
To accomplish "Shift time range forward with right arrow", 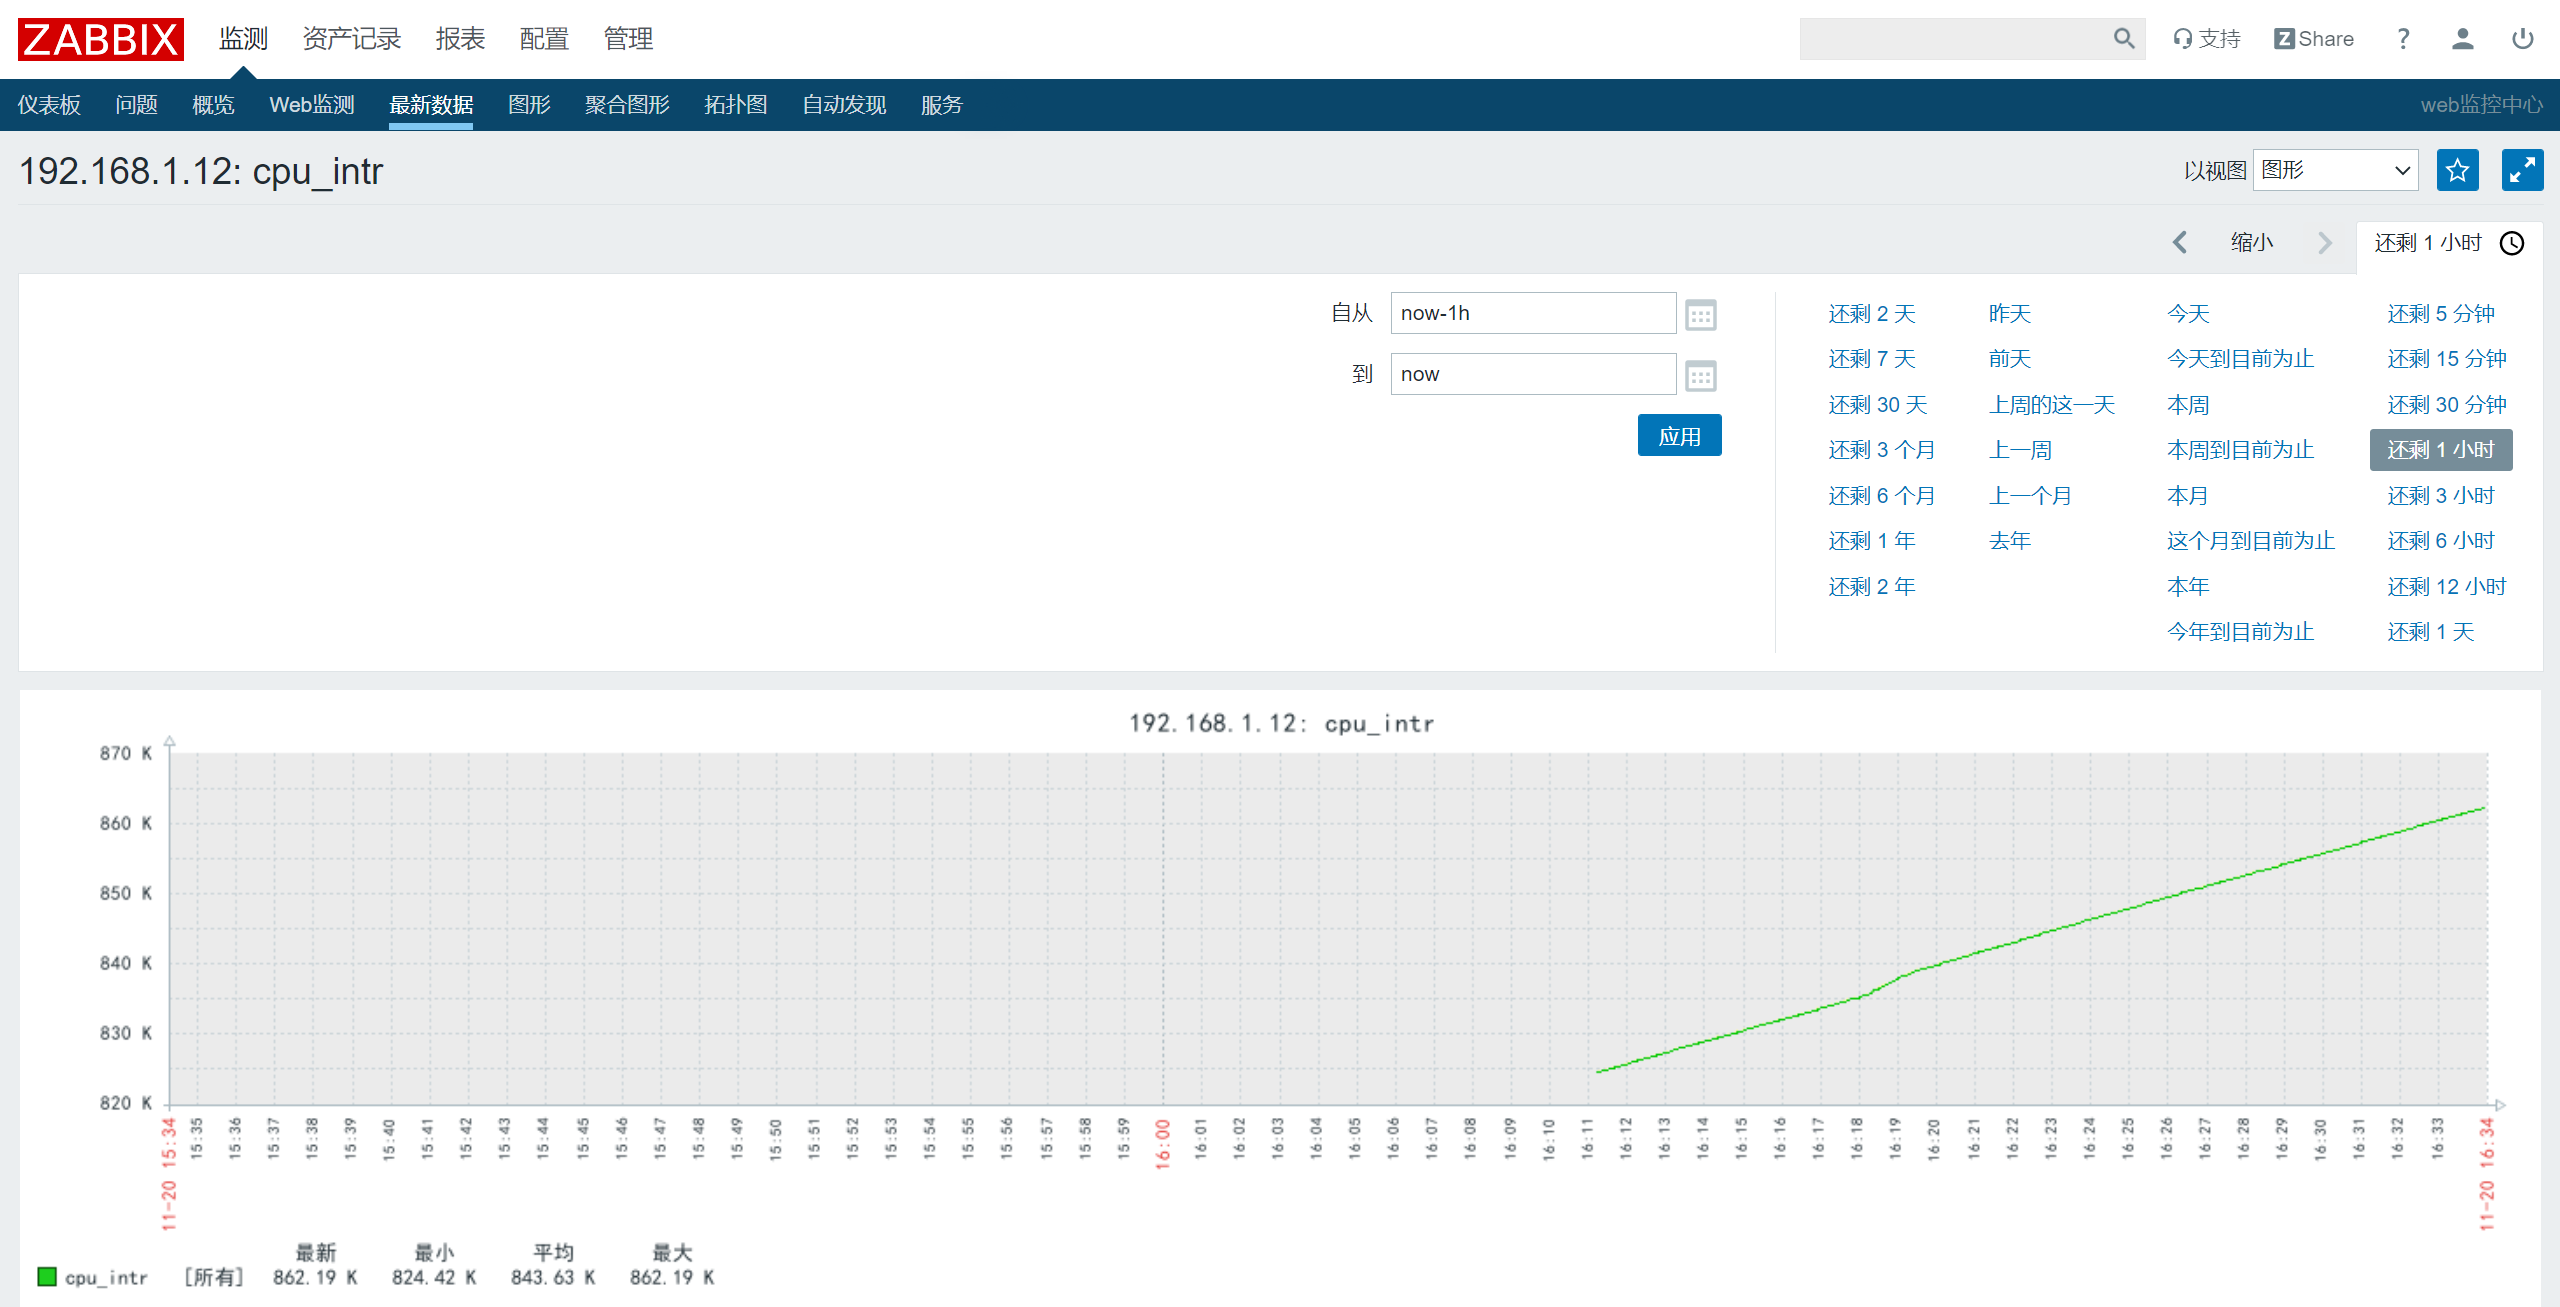I will [2325, 242].
